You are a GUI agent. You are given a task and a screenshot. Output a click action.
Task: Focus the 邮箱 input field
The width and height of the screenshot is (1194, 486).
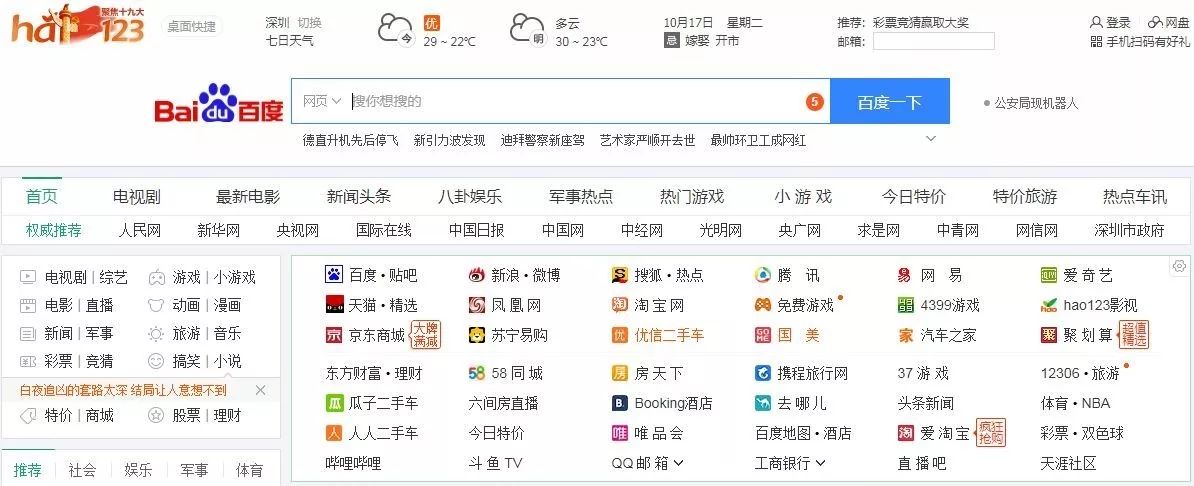pyautogui.click(x=934, y=41)
